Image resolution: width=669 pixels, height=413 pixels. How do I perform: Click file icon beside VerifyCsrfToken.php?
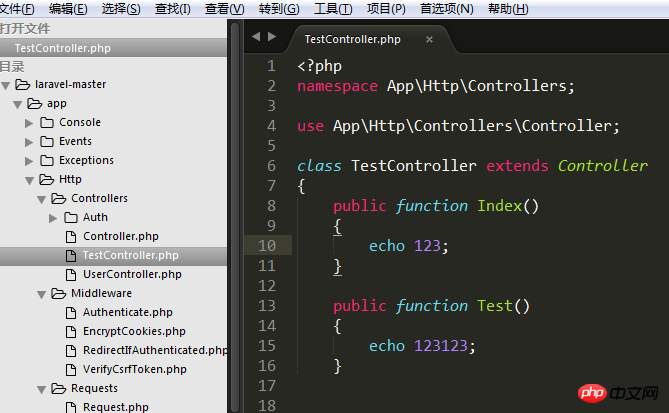coord(71,370)
